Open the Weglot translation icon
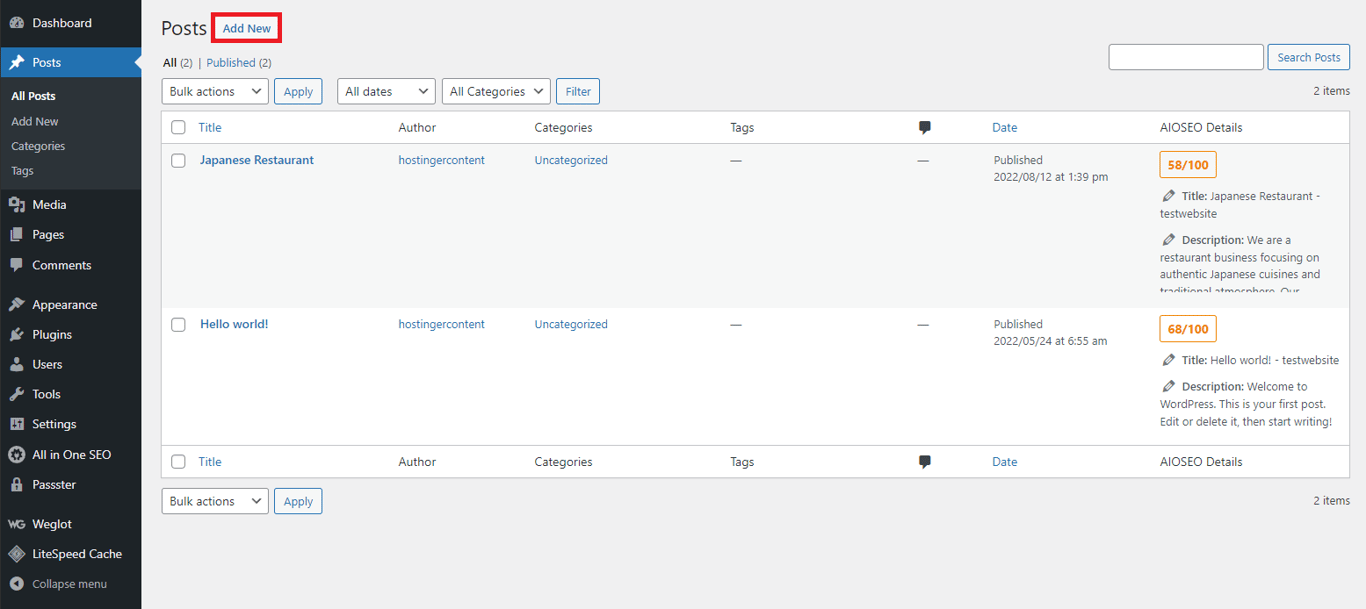Viewport: 1366px width, 609px height. tap(16, 523)
